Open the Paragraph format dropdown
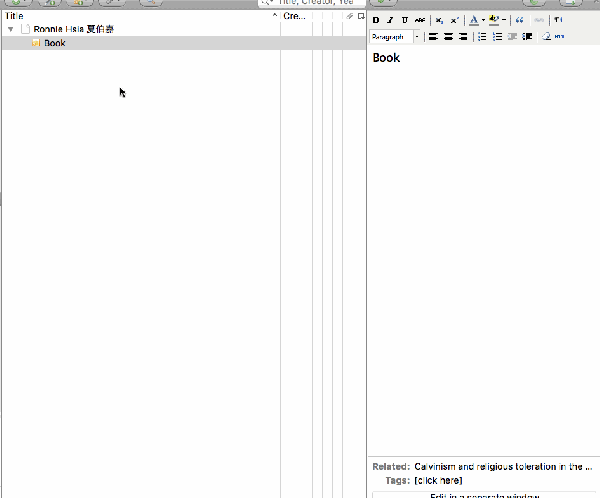Screen dimensions: 600x498 [x=395, y=37]
